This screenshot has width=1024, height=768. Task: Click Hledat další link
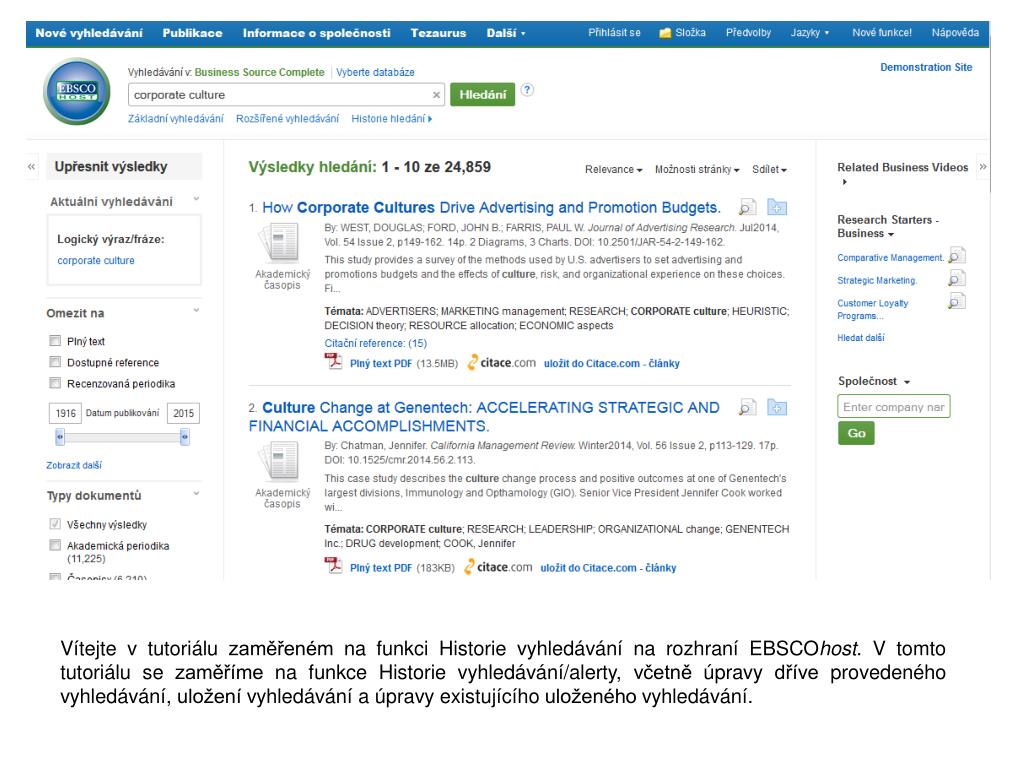point(861,338)
